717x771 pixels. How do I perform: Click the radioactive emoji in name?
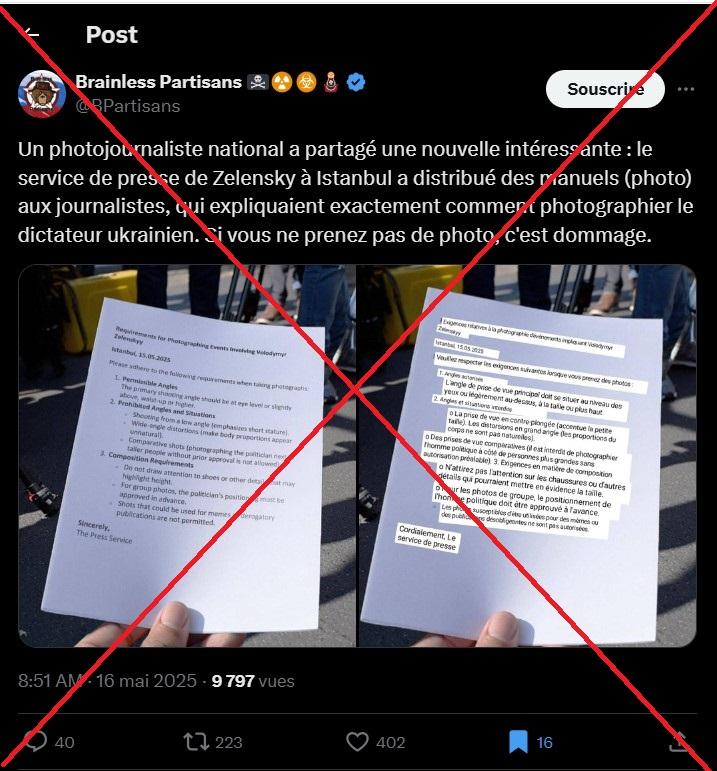[282, 82]
